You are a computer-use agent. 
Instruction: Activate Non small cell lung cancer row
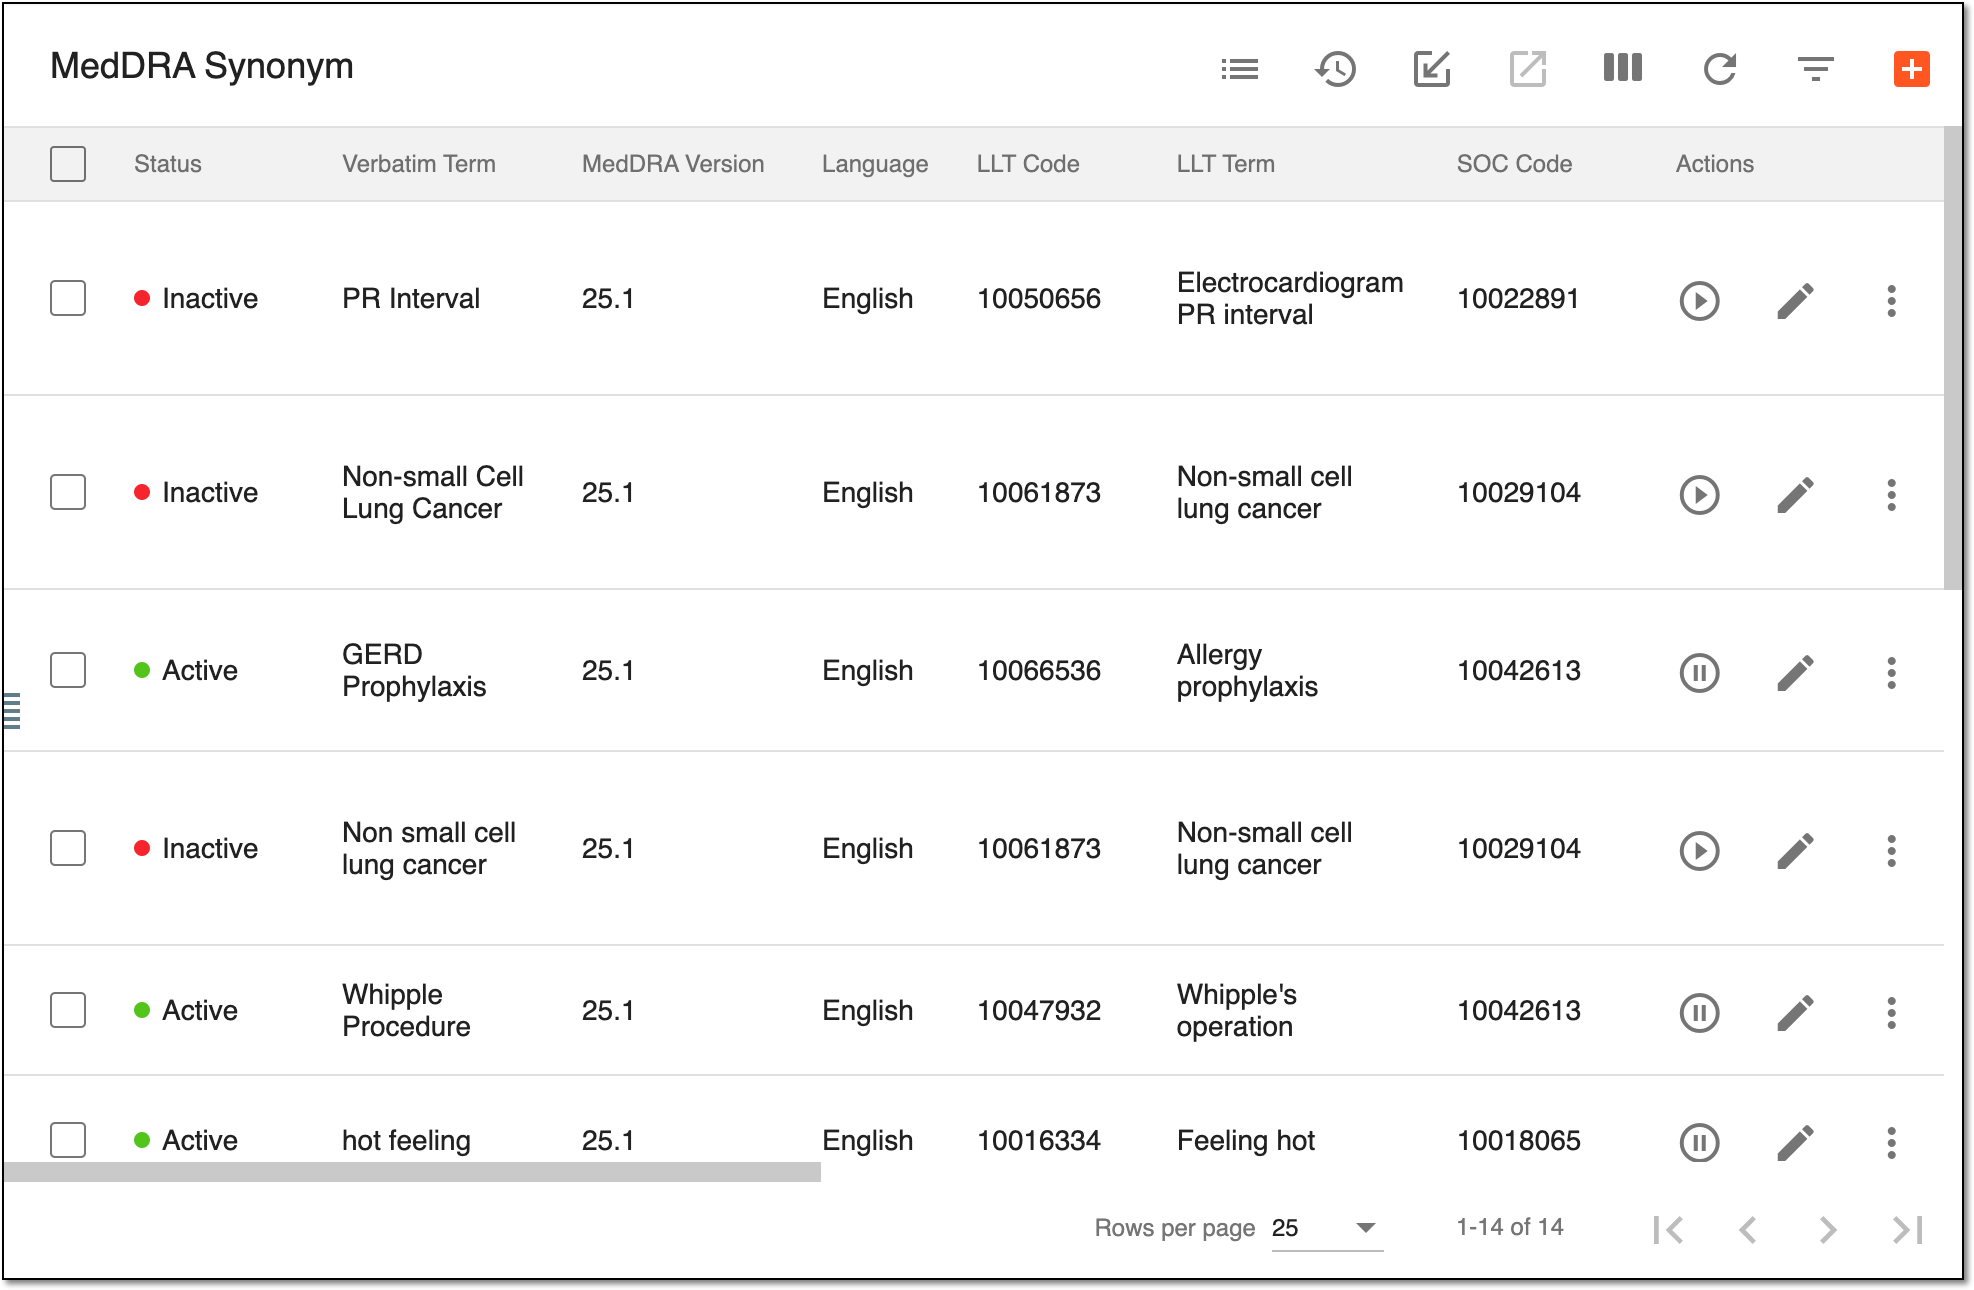click(x=1699, y=850)
